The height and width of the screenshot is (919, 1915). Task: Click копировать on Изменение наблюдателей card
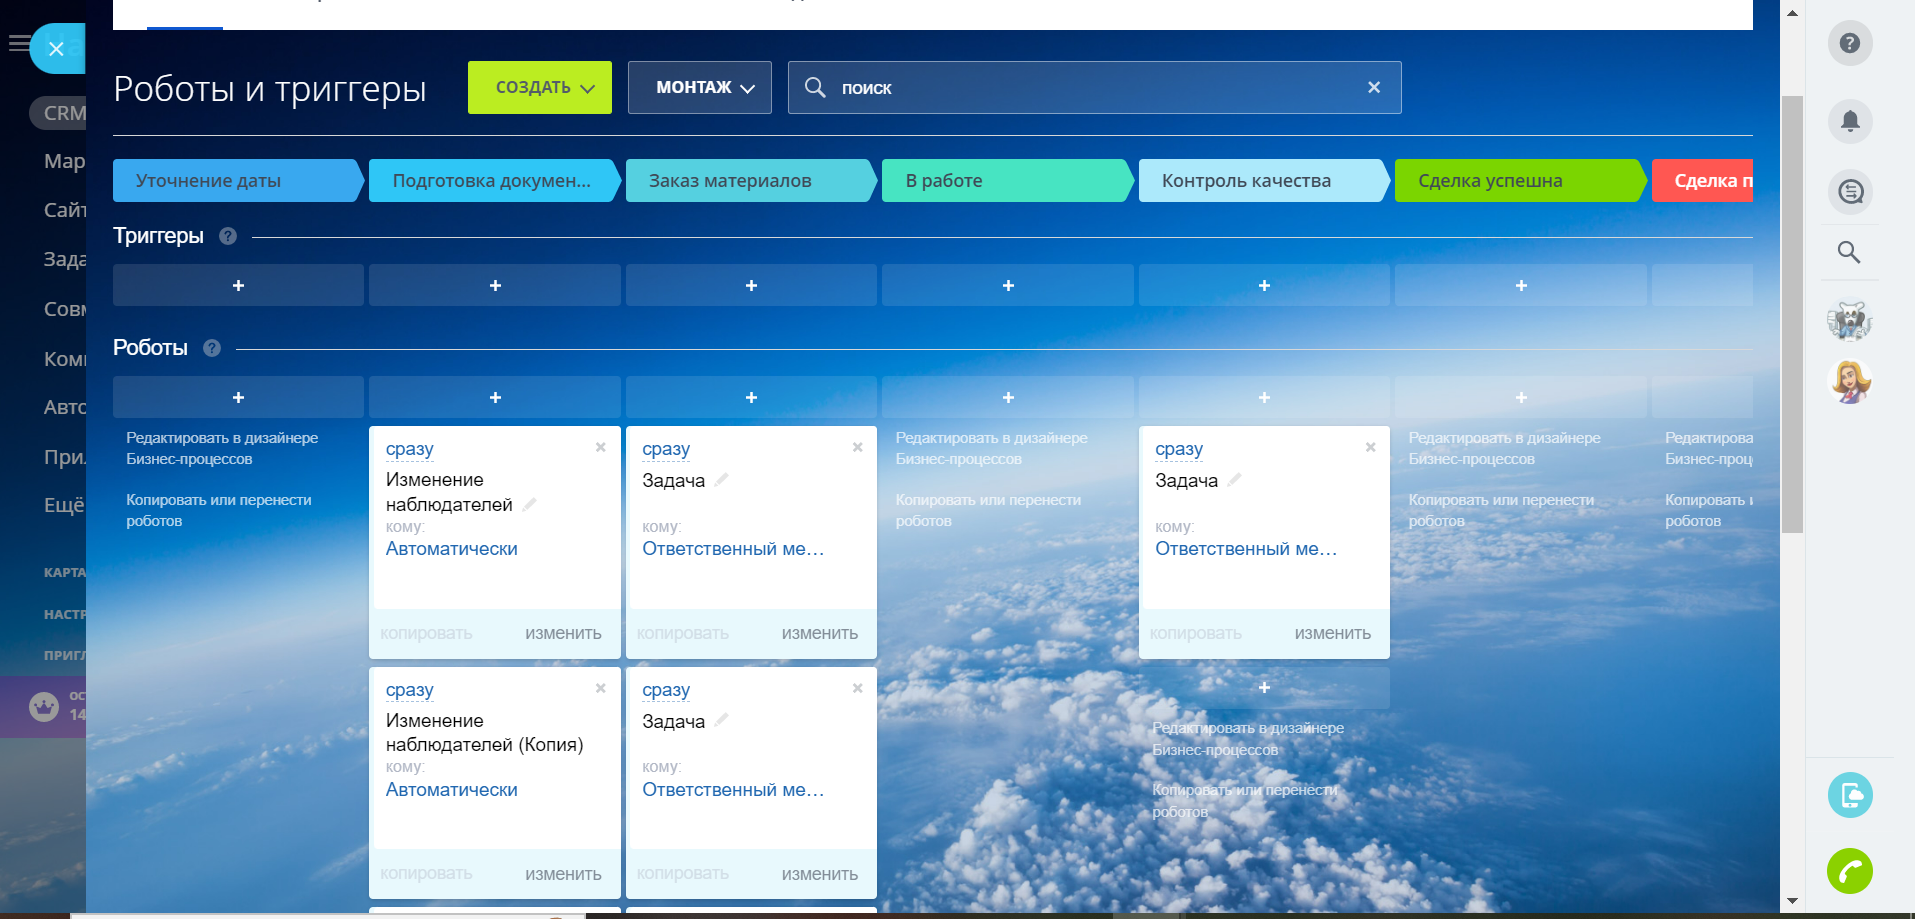tap(426, 633)
